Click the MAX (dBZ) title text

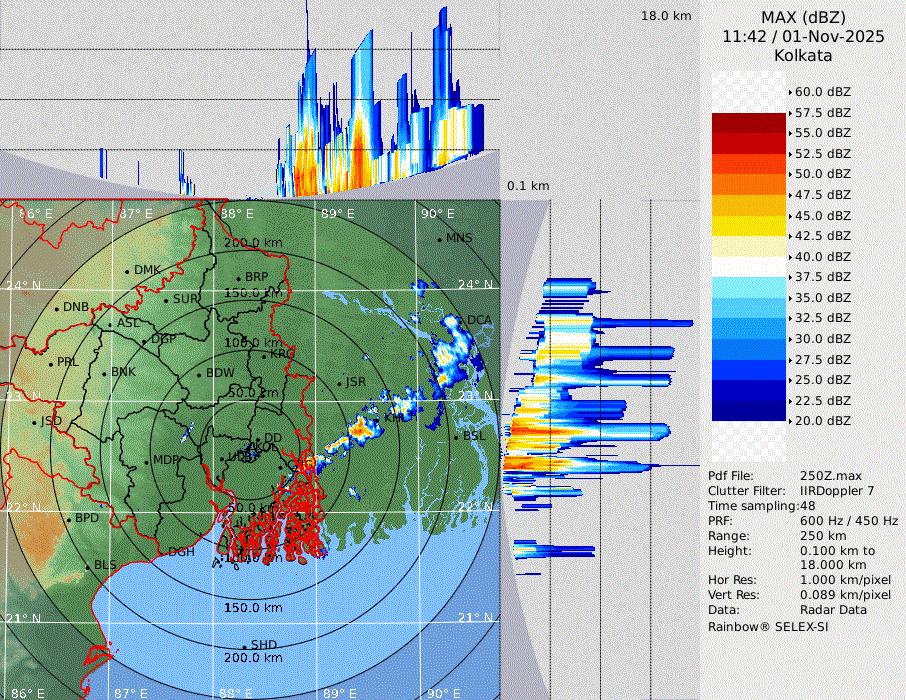(803, 17)
